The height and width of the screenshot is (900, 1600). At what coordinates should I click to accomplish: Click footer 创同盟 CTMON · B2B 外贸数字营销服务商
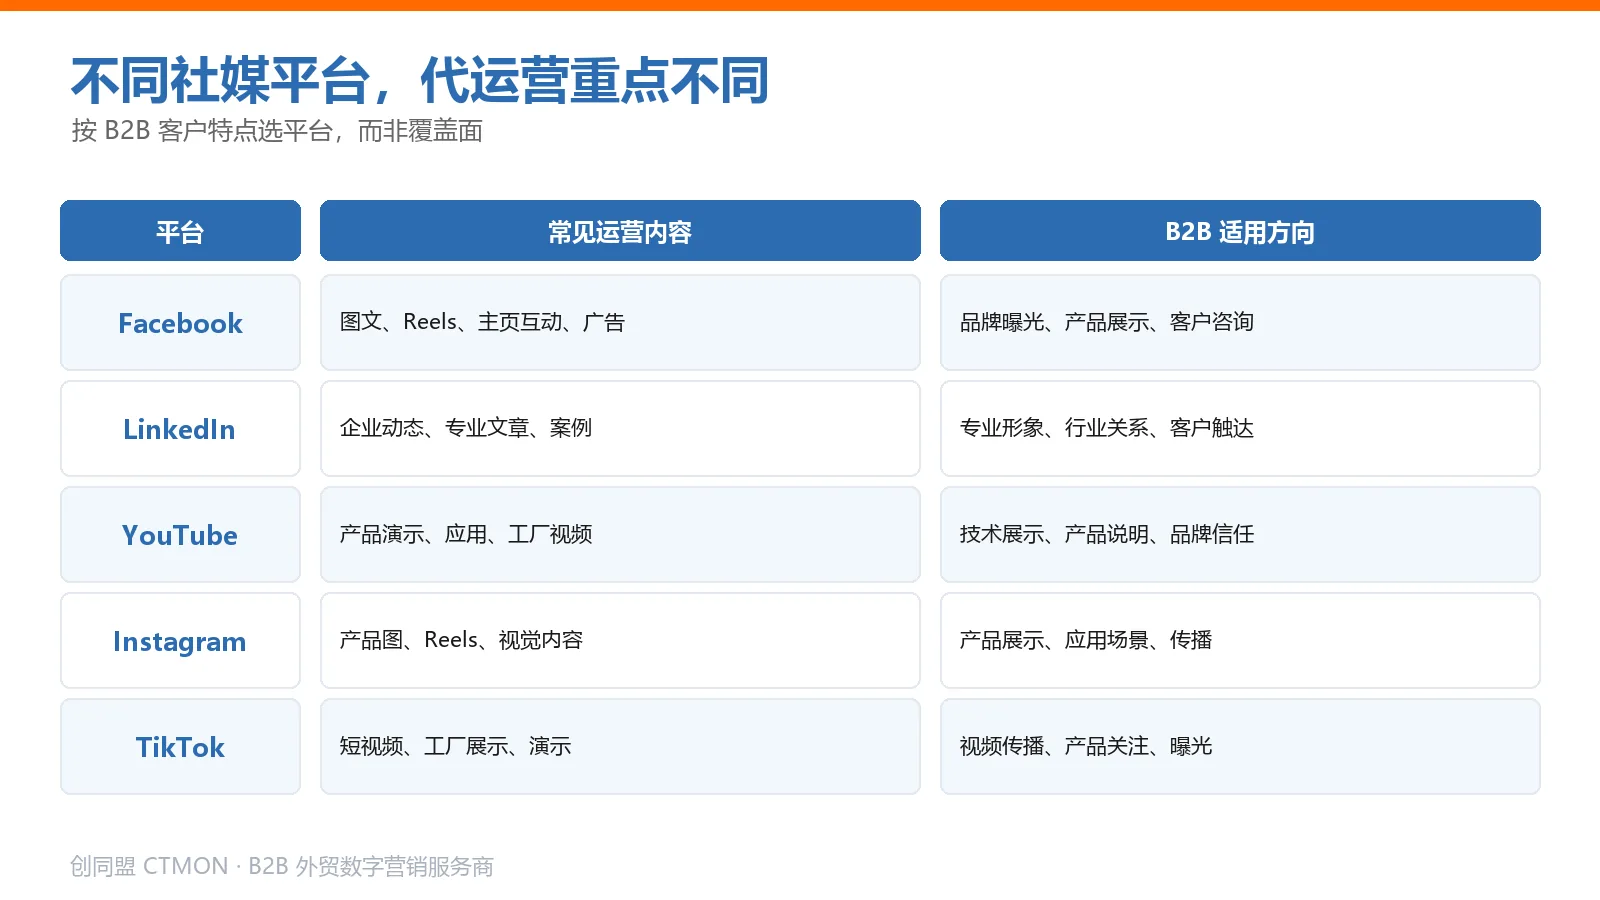282,866
